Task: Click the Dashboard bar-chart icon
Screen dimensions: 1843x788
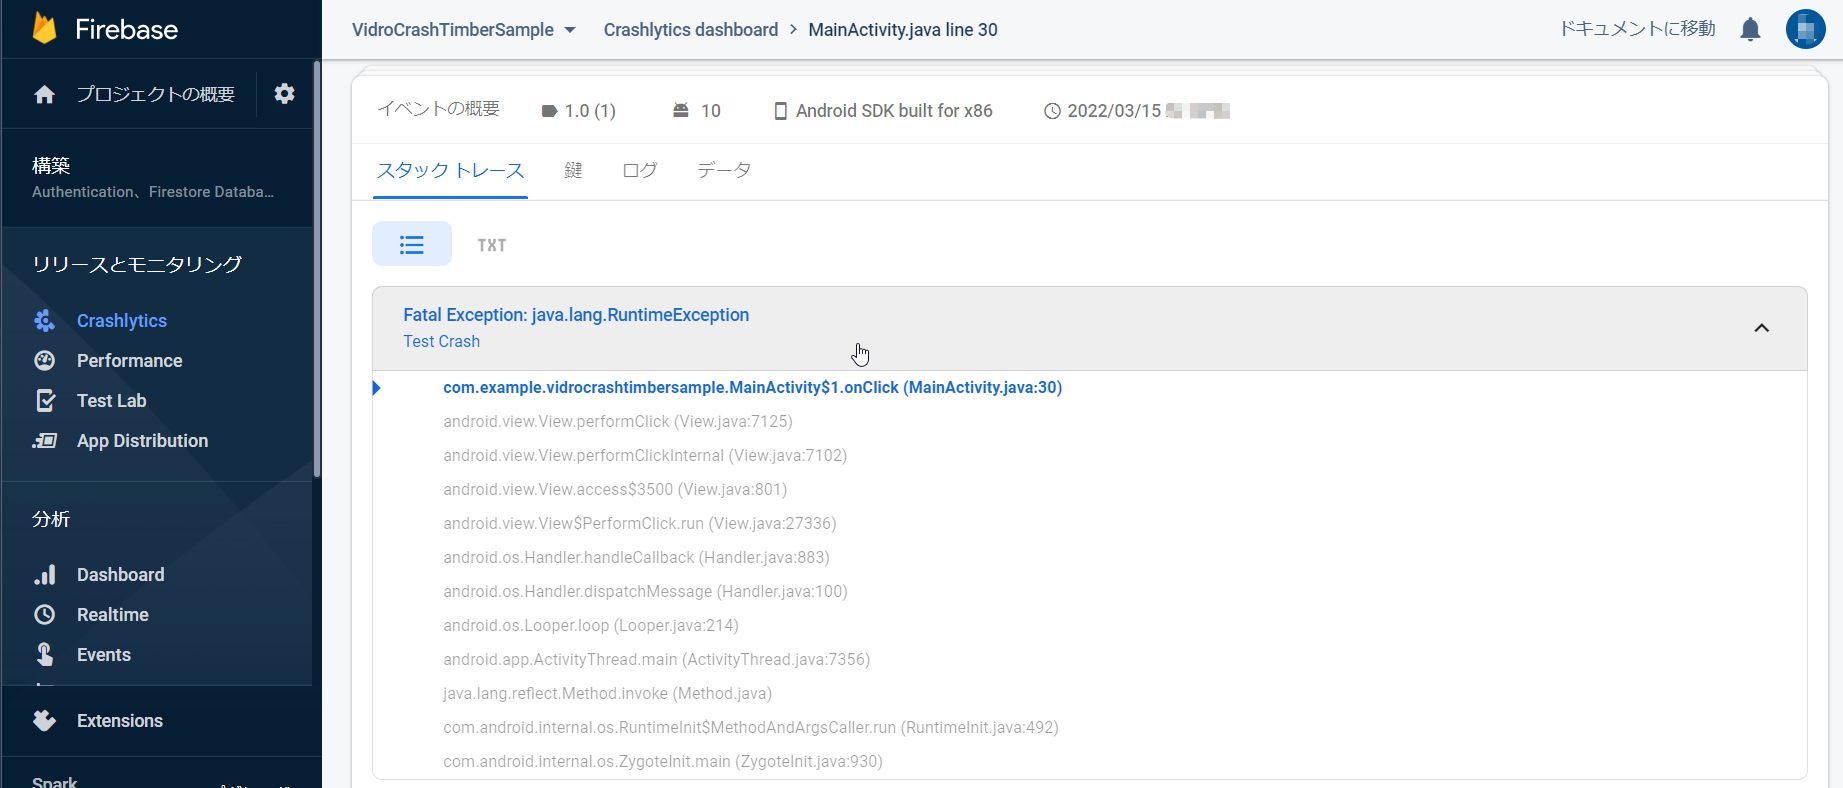Action: 45,574
